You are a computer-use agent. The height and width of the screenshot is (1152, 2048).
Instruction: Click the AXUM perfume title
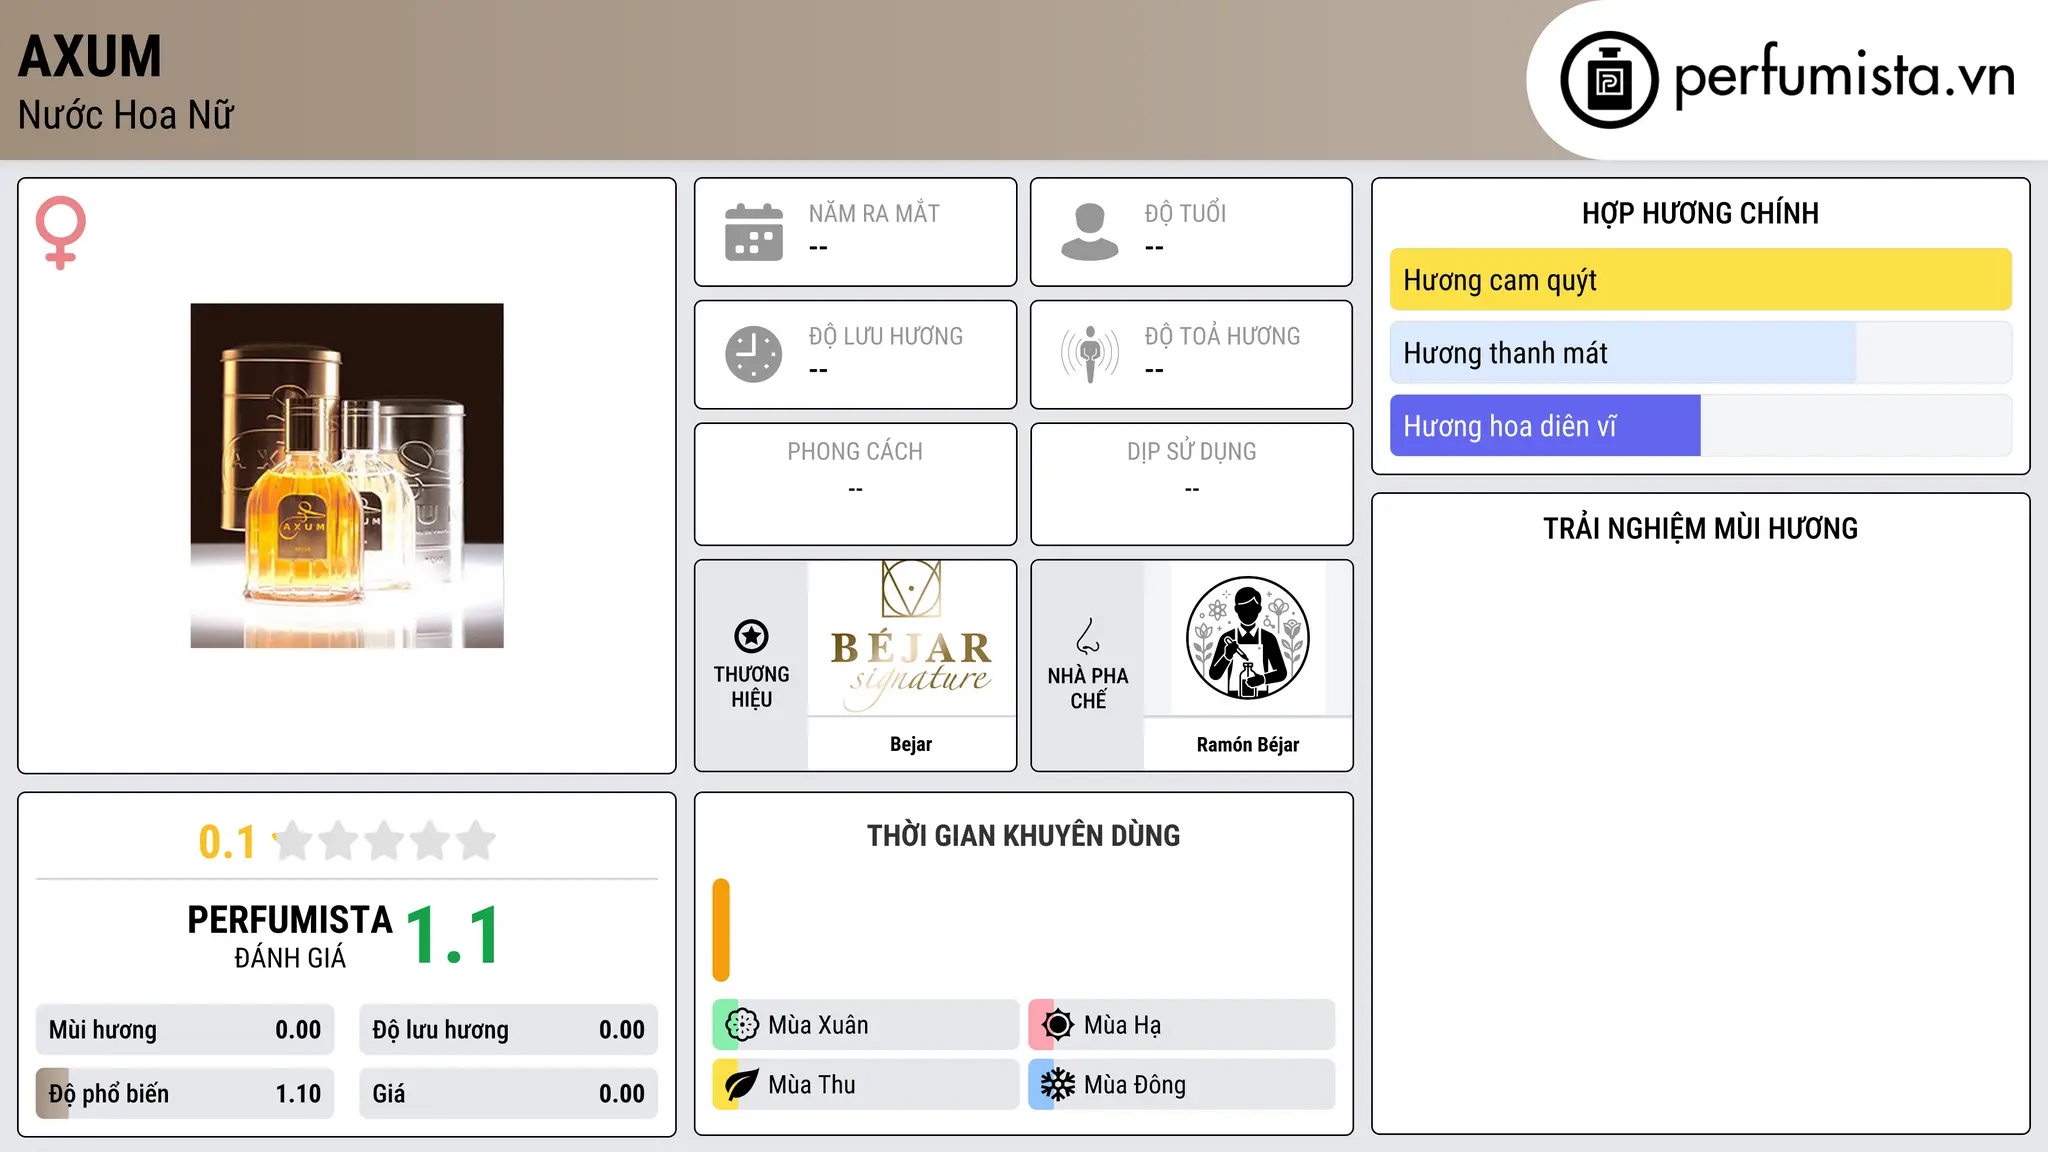pyautogui.click(x=90, y=56)
